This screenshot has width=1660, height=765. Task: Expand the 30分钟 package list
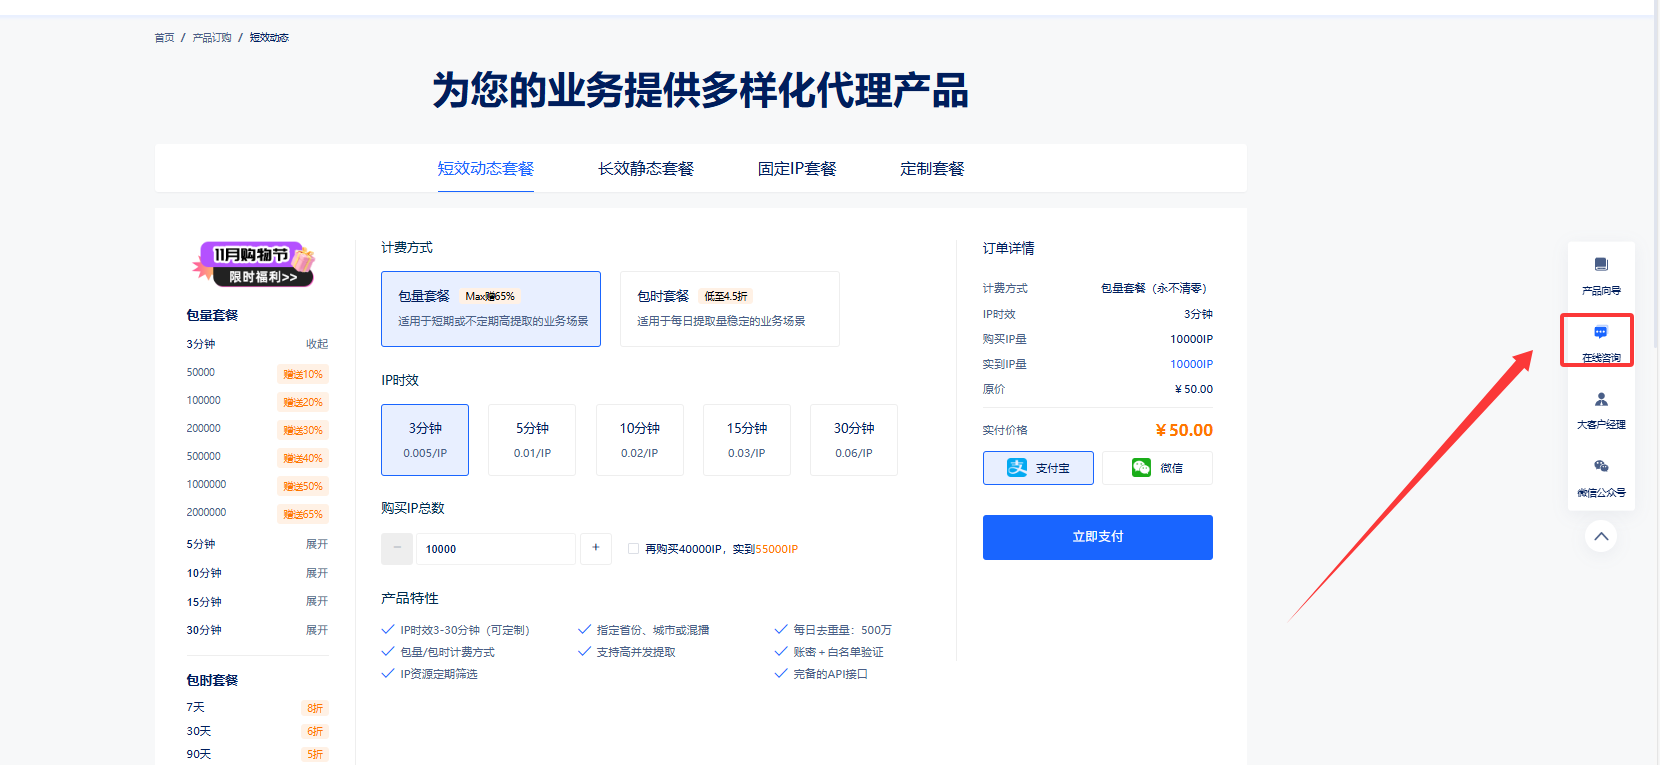(x=316, y=630)
